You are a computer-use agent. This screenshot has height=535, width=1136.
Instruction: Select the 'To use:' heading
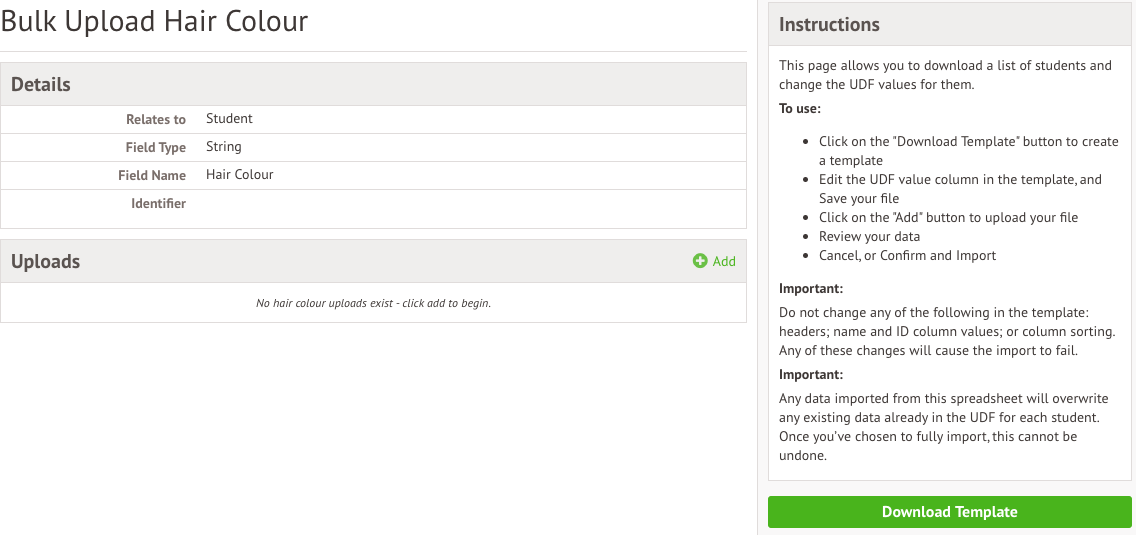pyautogui.click(x=800, y=109)
